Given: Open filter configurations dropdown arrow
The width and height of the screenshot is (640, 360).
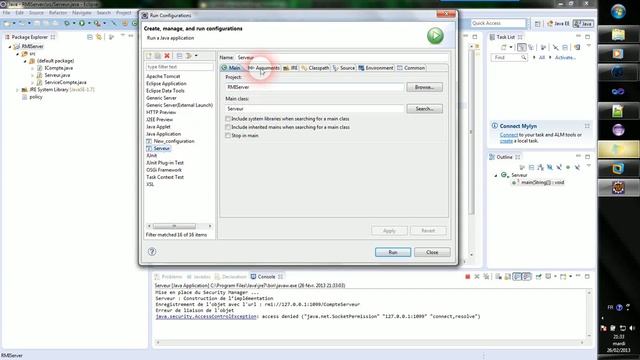Looking at the screenshot, I should click(x=196, y=56).
